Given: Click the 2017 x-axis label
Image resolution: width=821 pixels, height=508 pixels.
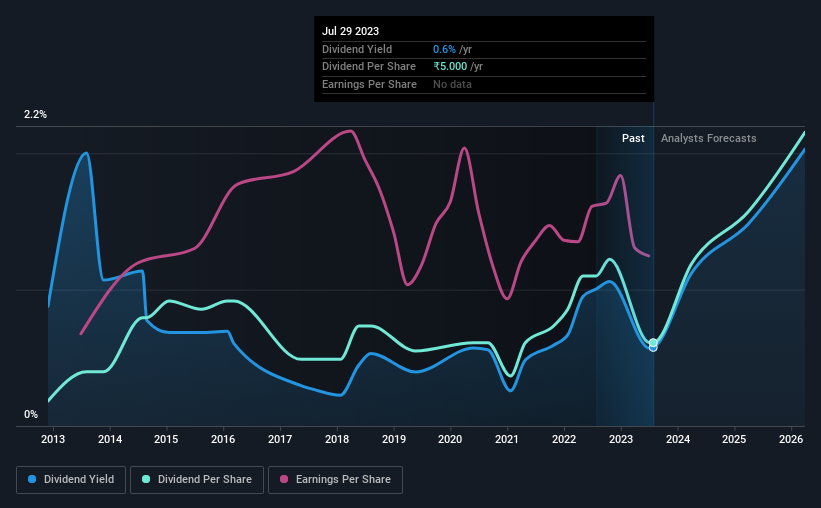Looking at the screenshot, I should (280, 439).
